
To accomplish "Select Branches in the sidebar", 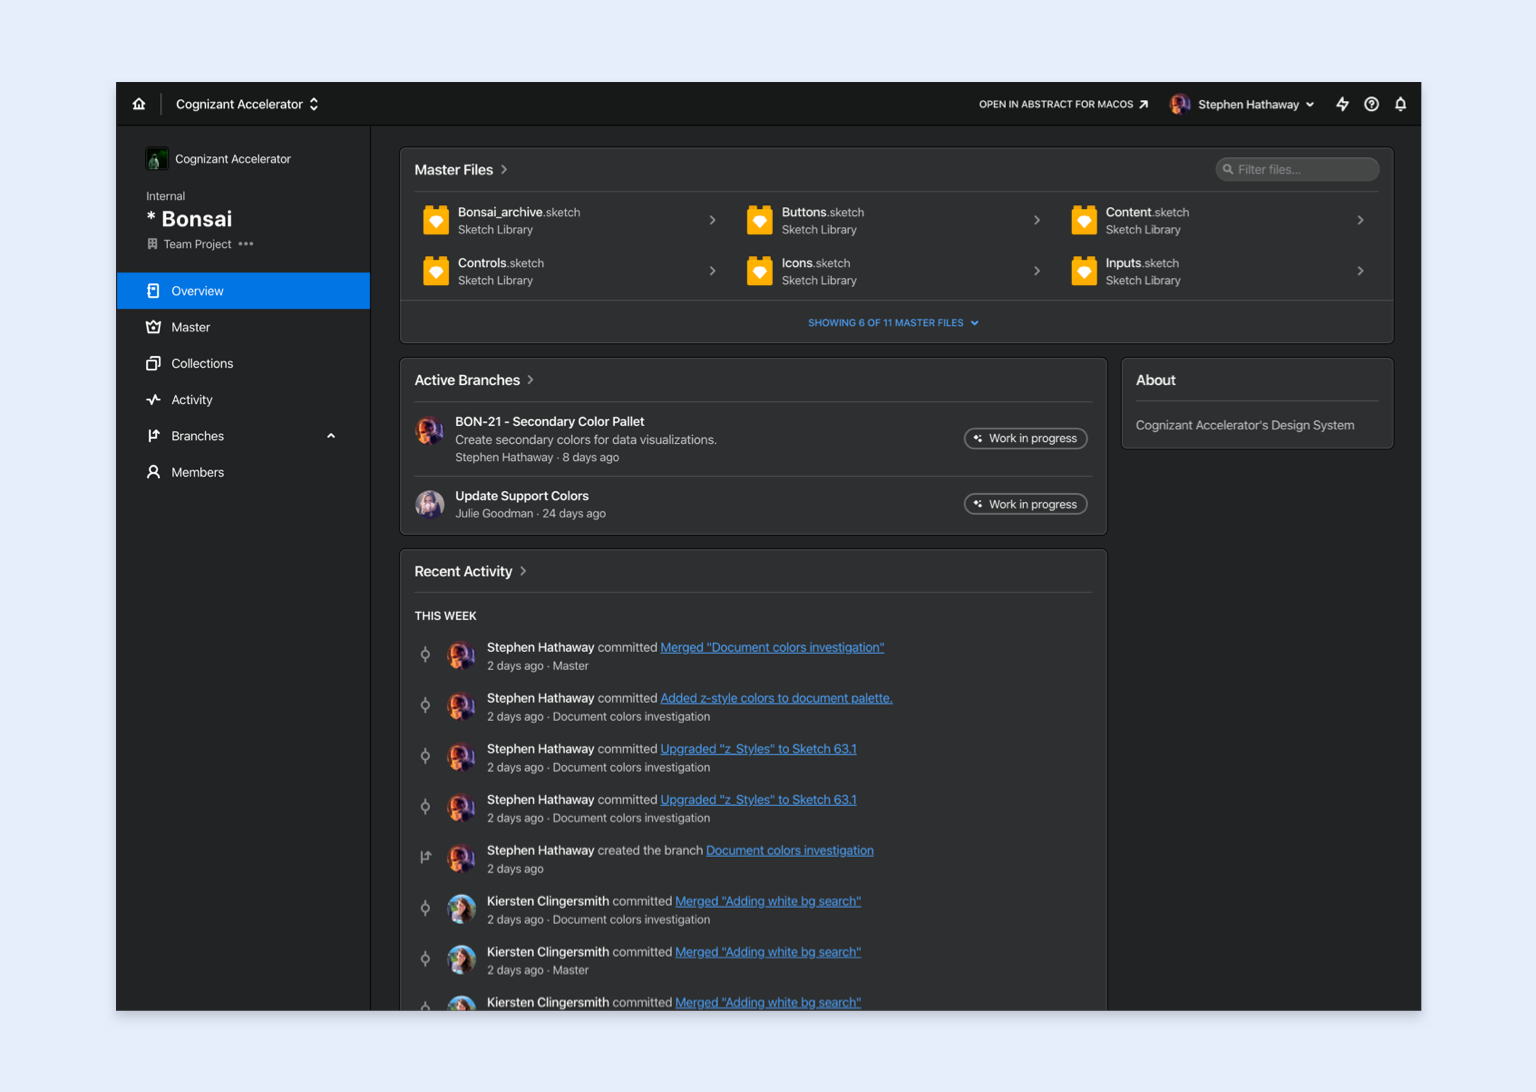I will (243, 436).
